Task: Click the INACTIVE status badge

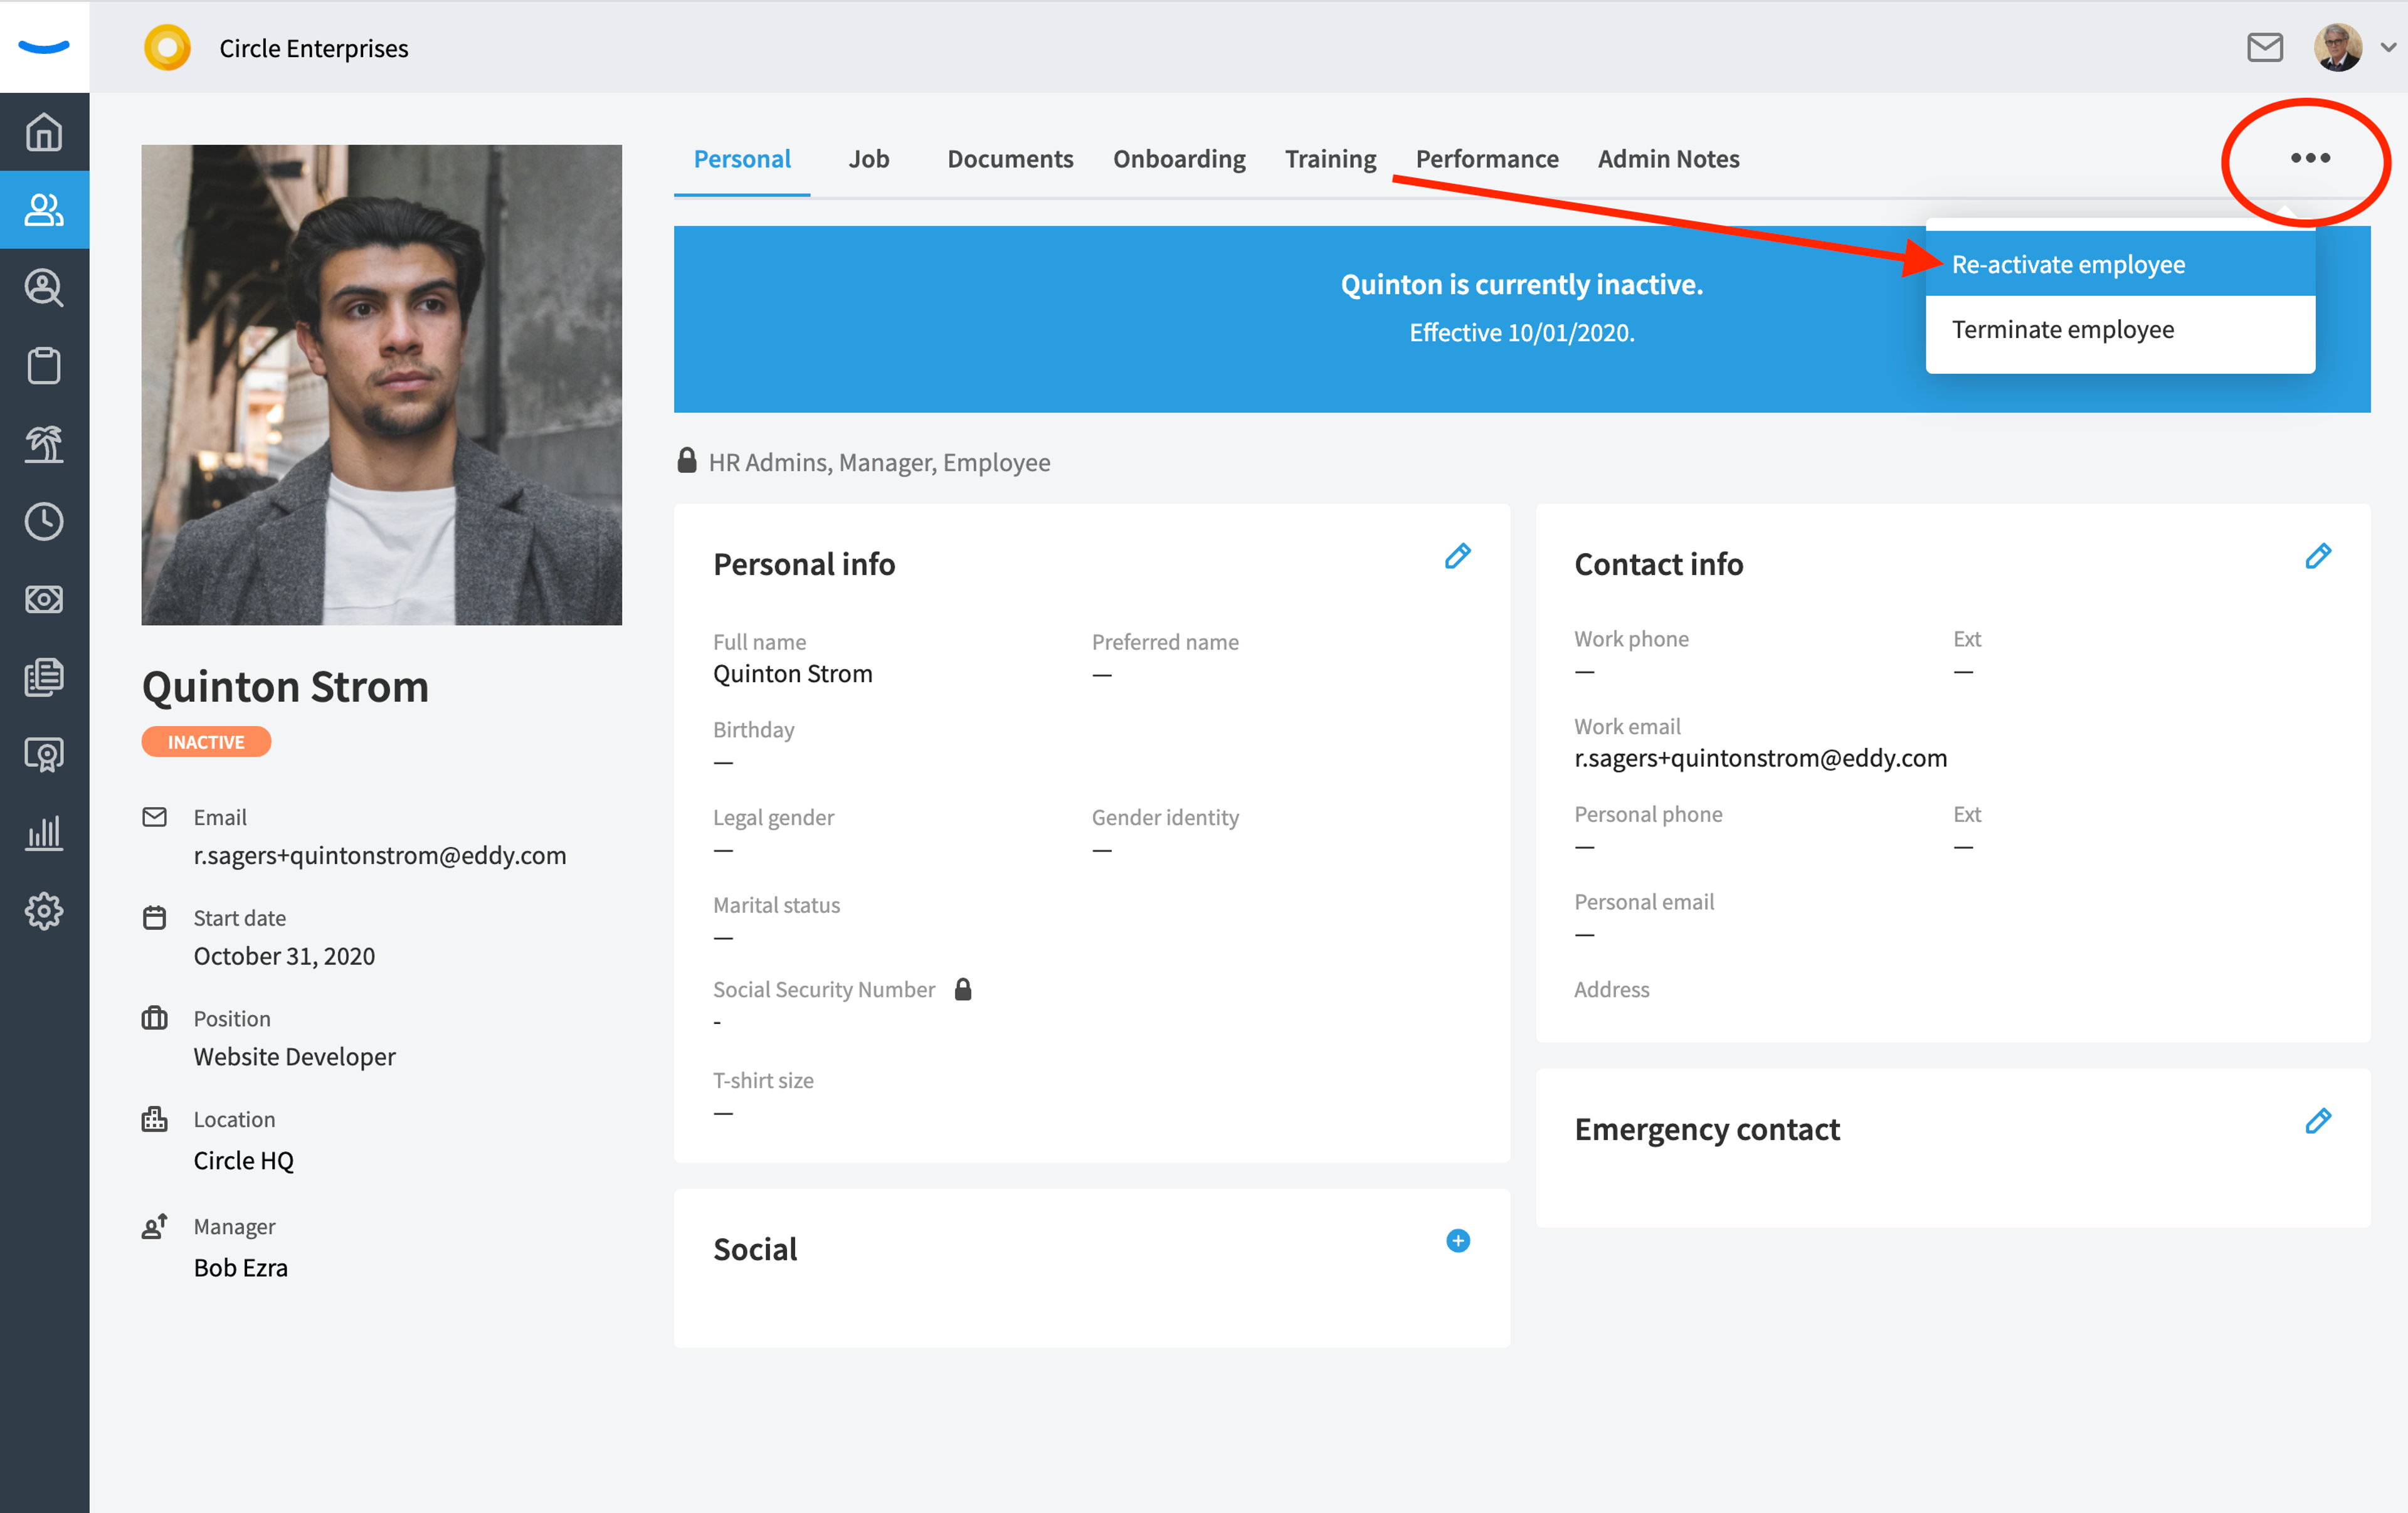Action: coord(206,741)
